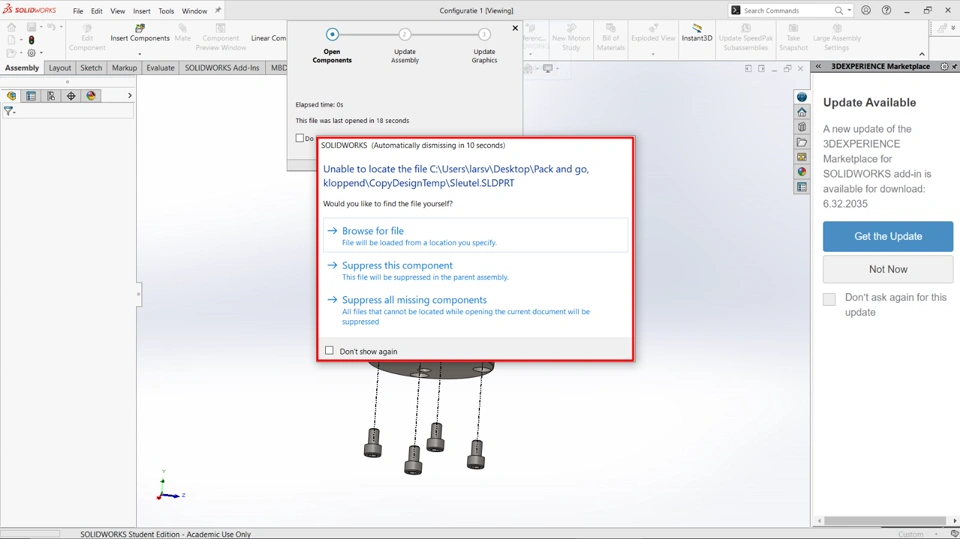Switch to the Markup tab
960x539 pixels.
click(124, 68)
